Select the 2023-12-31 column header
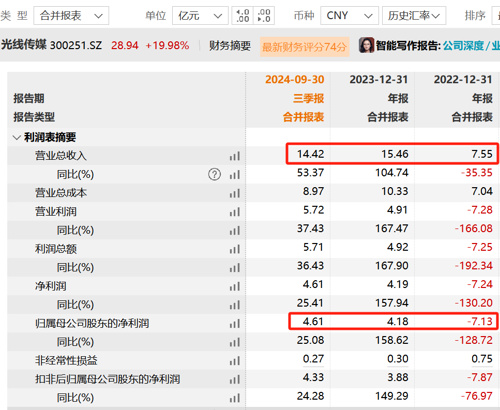The image size is (500, 410). coord(379,80)
